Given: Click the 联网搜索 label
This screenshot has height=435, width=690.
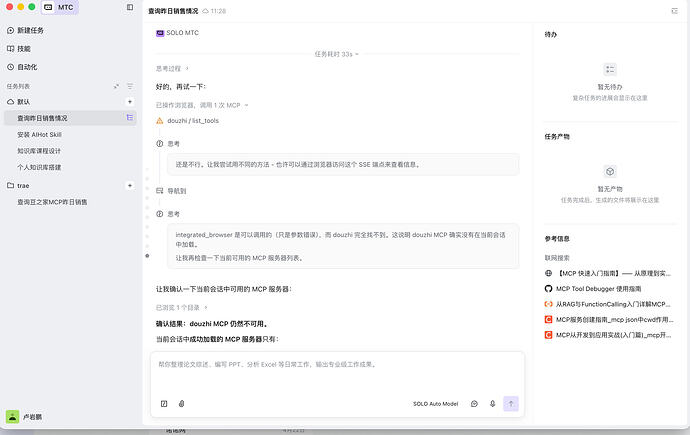Looking at the screenshot, I should pyautogui.click(x=557, y=258).
